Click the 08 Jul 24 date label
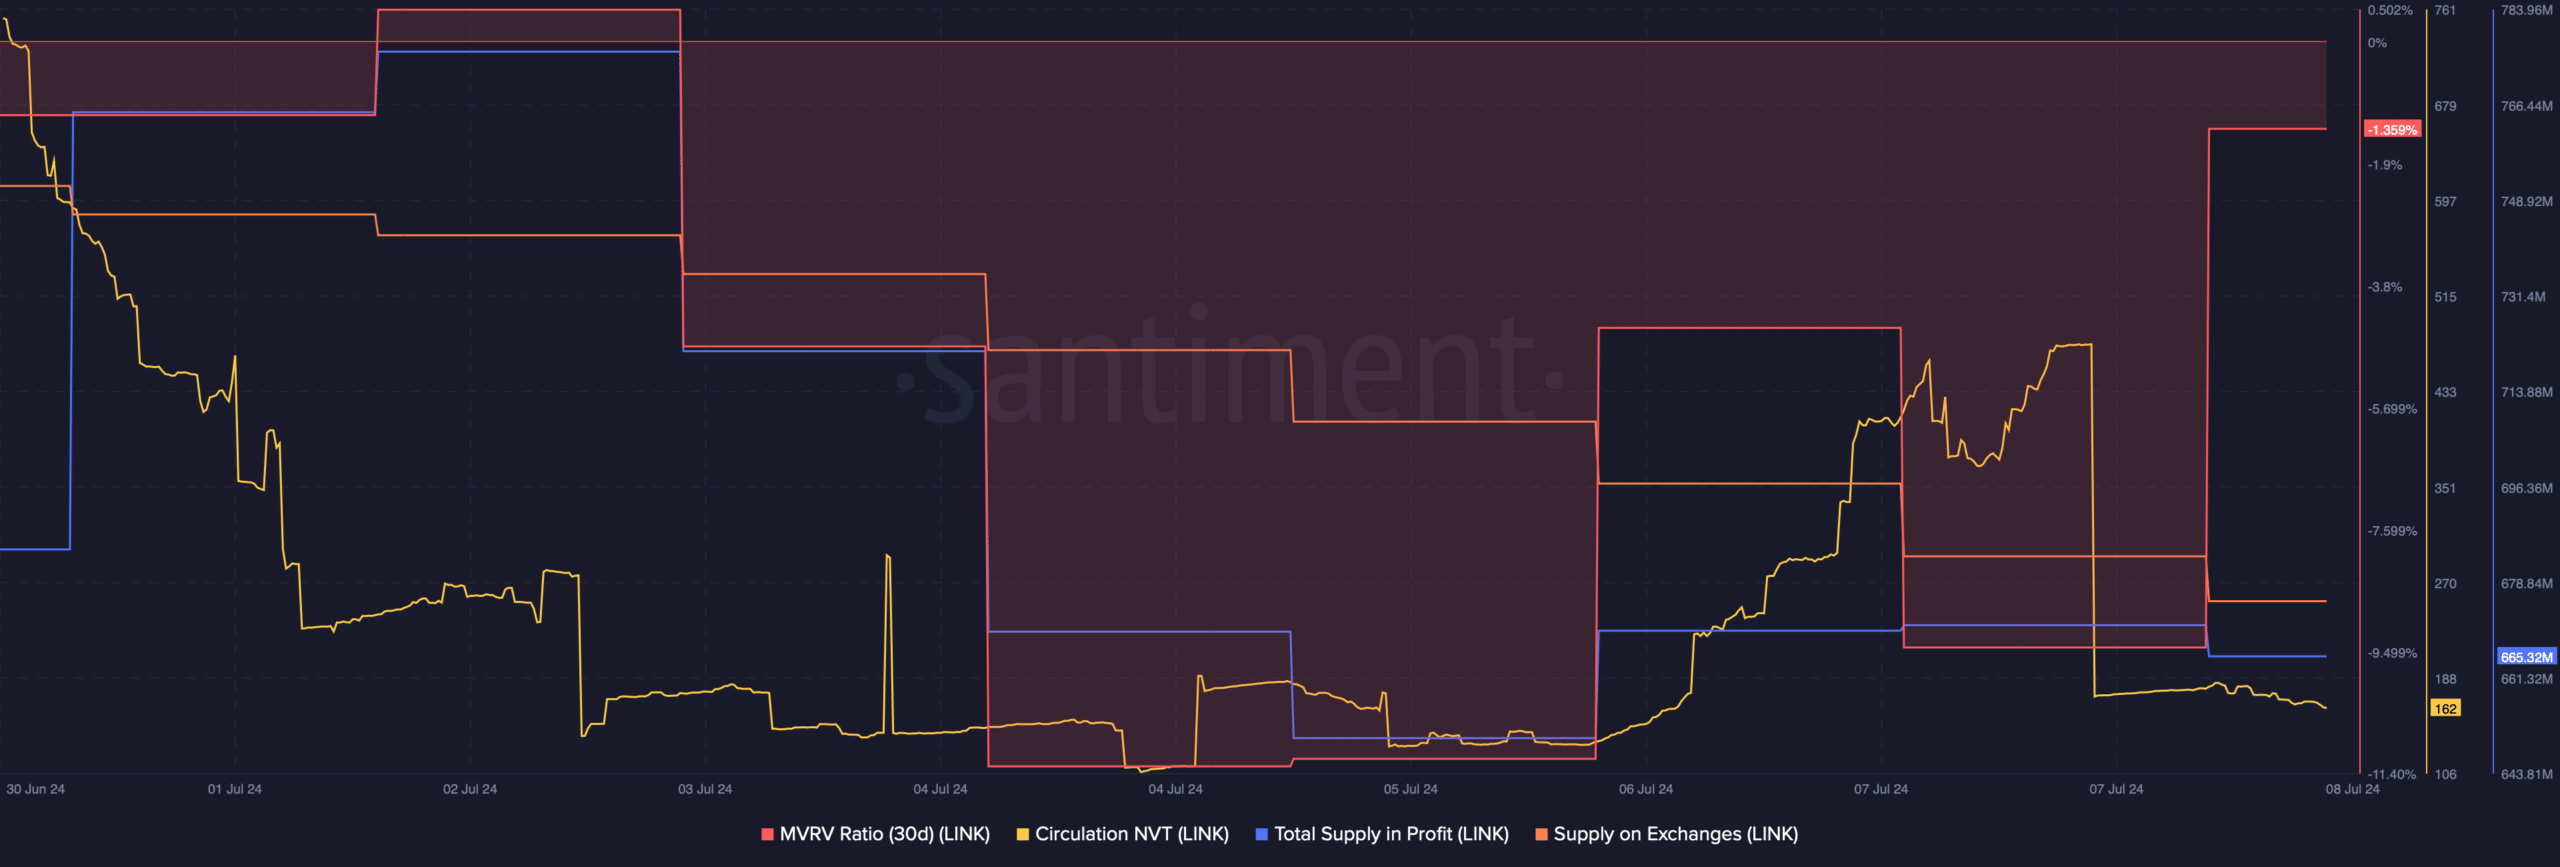 click(x=2353, y=789)
